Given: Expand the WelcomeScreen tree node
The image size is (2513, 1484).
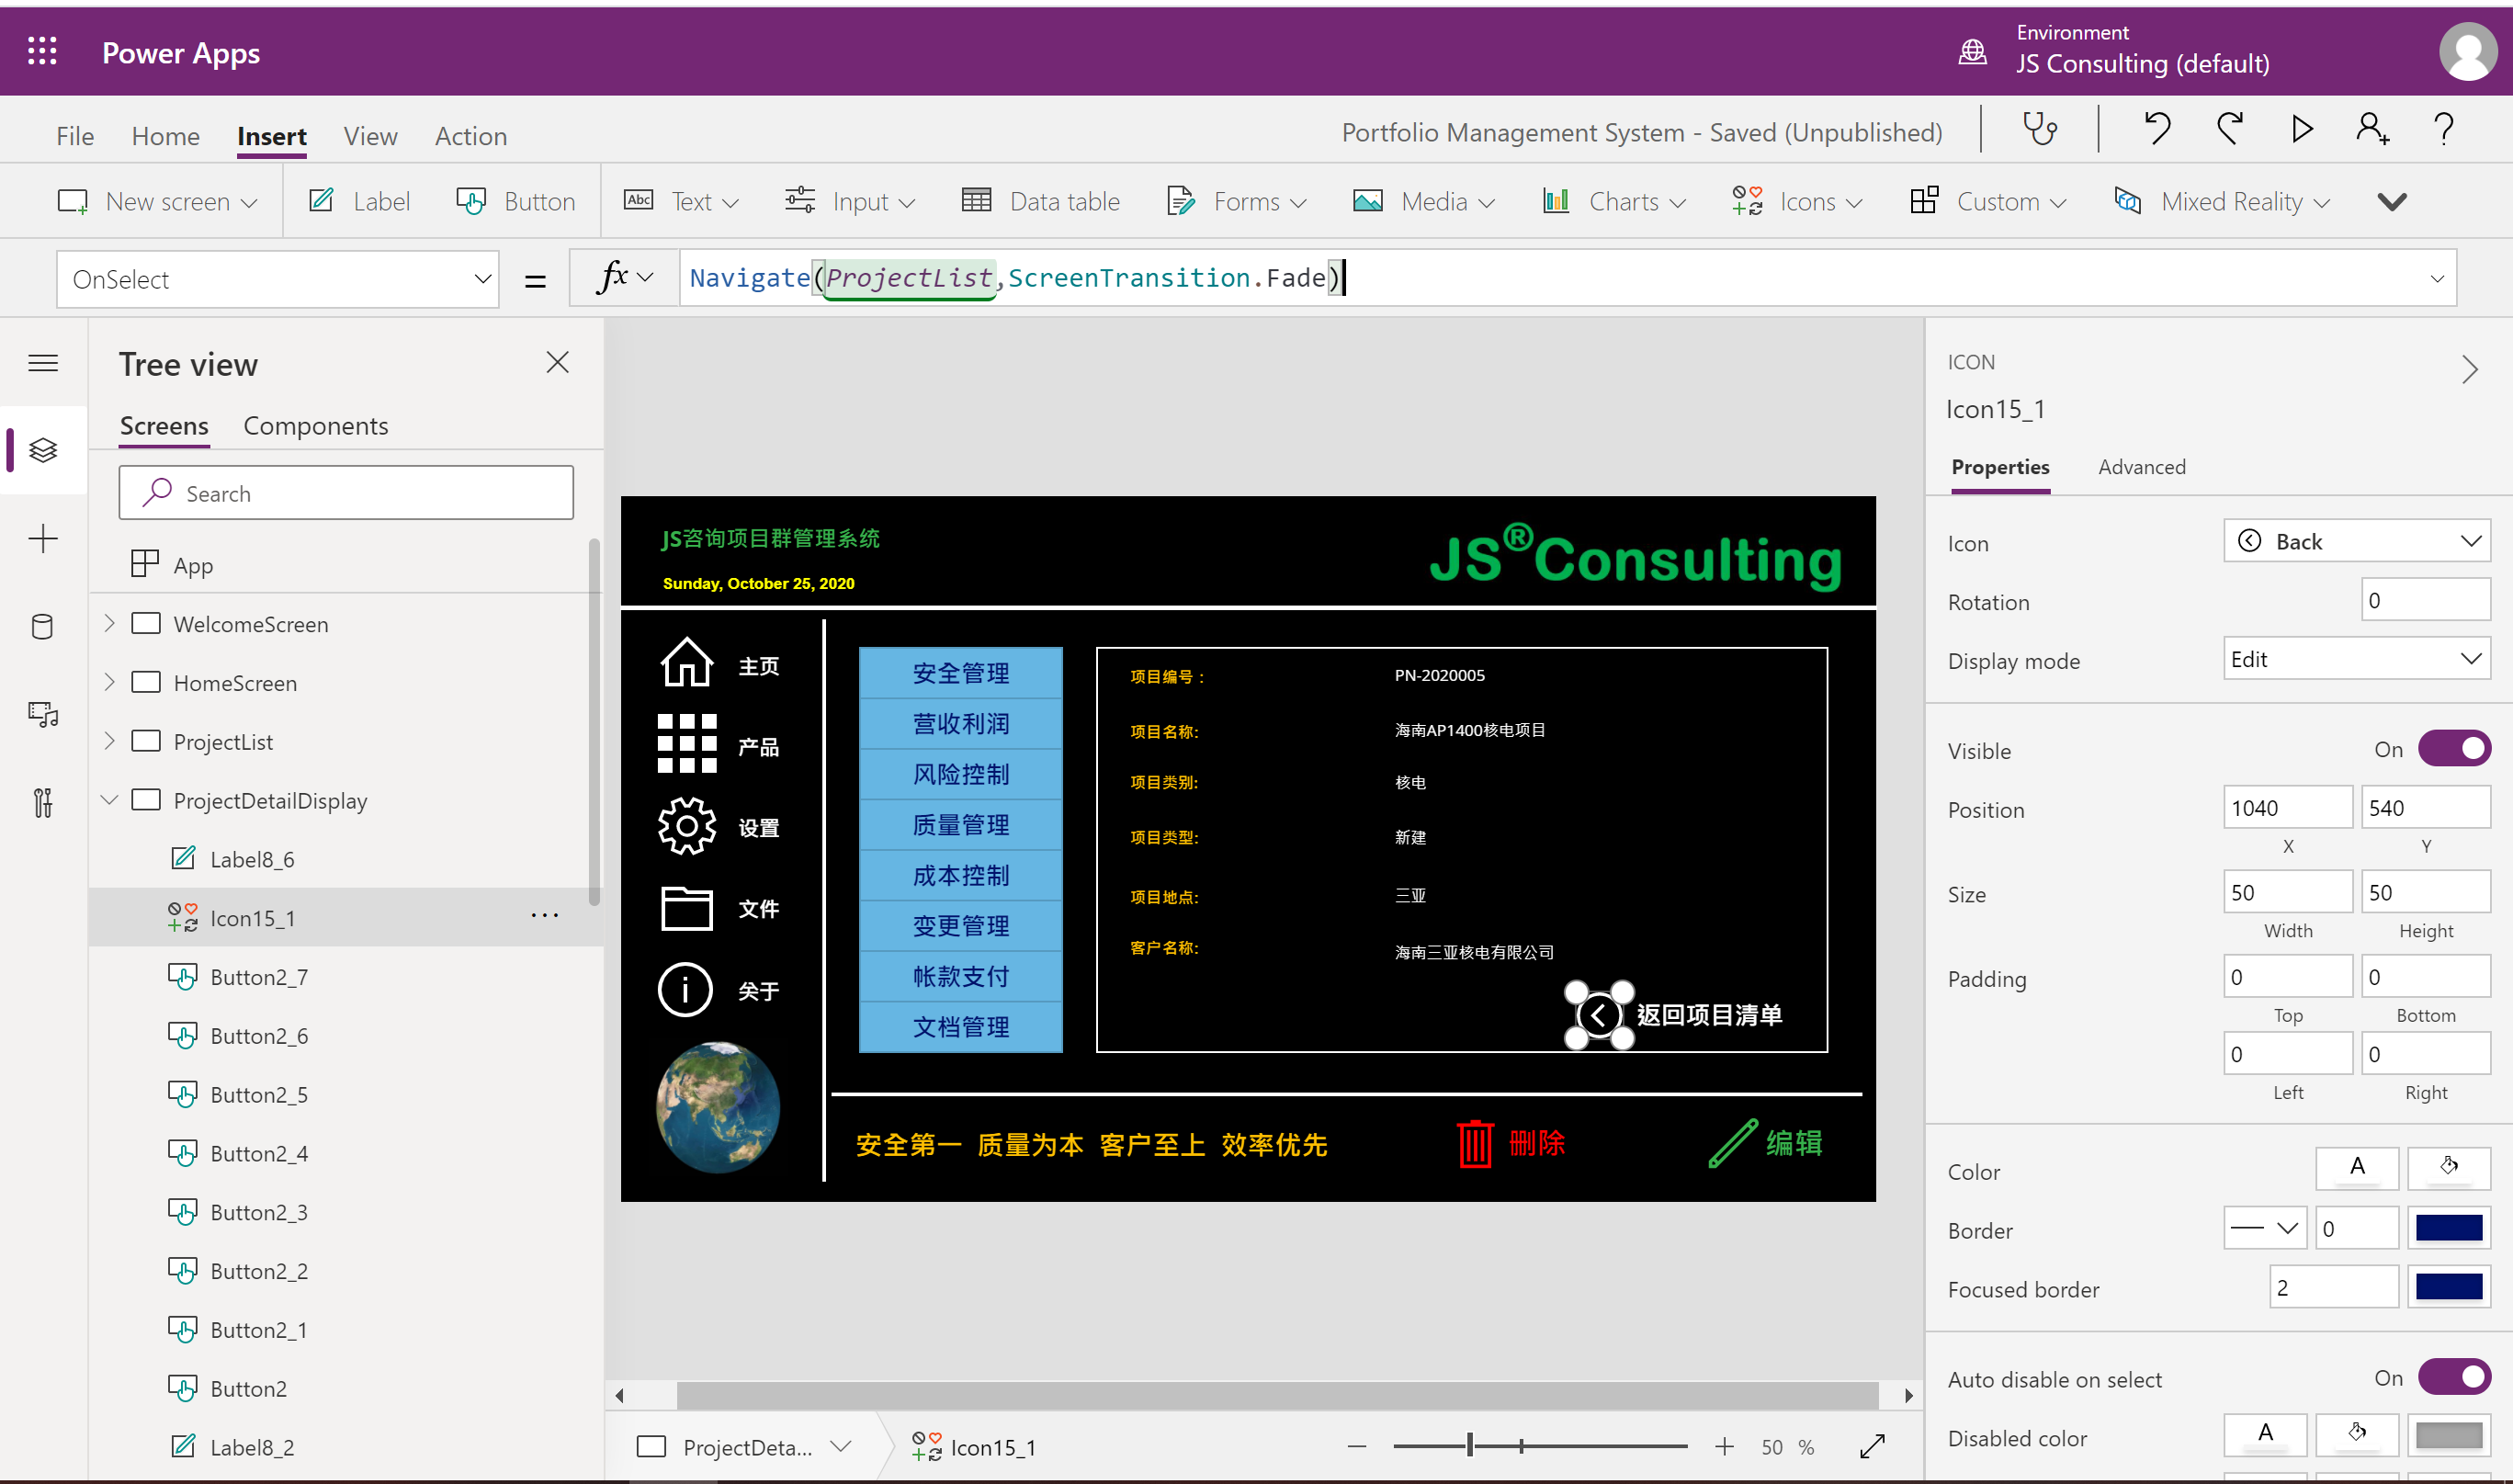Looking at the screenshot, I should (x=110, y=623).
